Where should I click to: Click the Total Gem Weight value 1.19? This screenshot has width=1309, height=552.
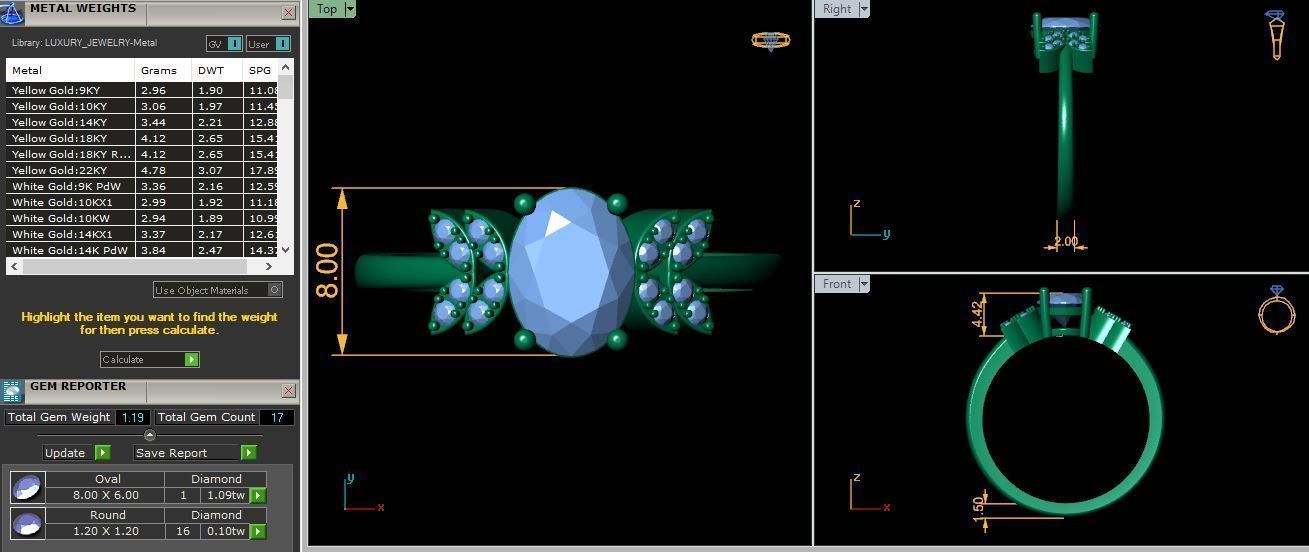133,417
